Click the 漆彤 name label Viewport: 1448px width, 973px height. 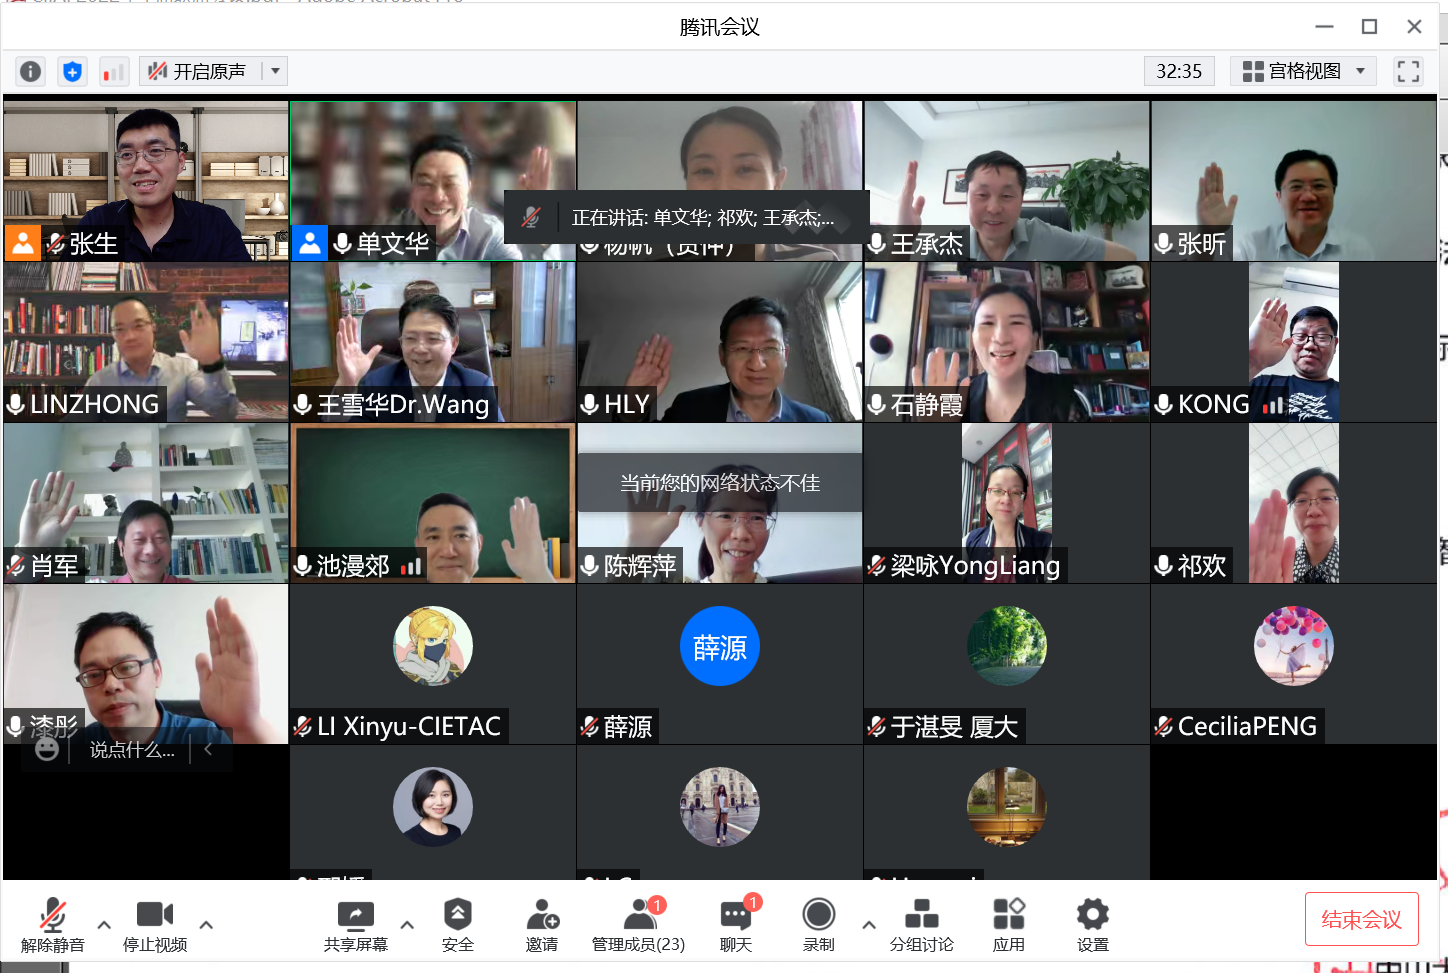(54, 726)
